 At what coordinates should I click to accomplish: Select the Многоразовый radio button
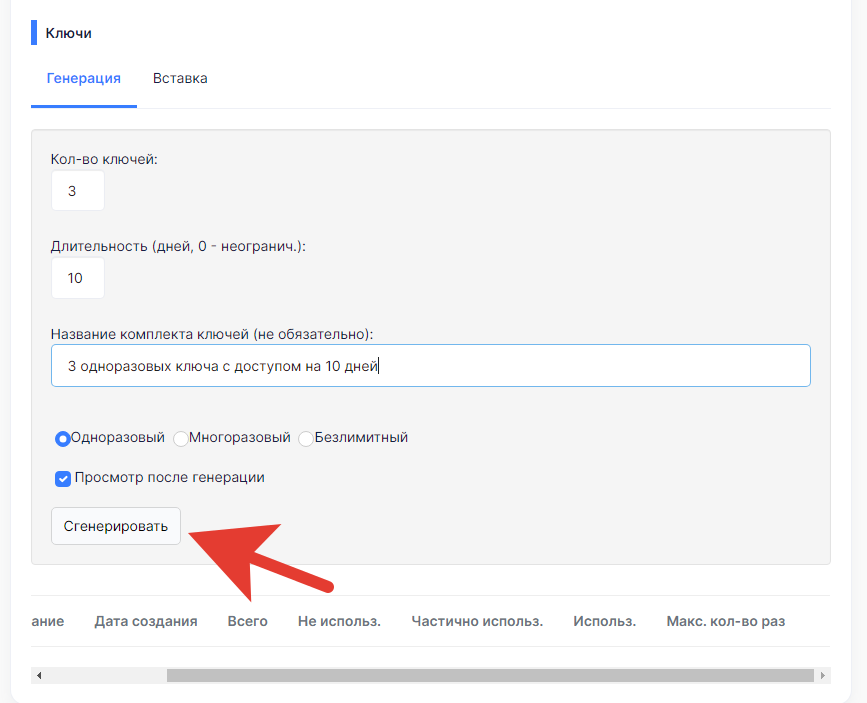click(x=181, y=439)
